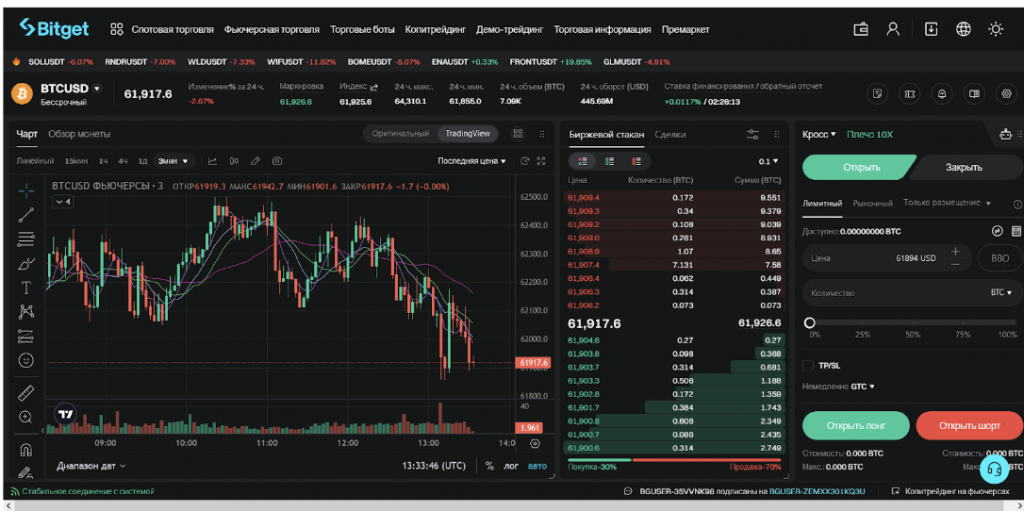This screenshot has width=1024, height=511.
Task: Open the Кросс margin mode dropdown
Action: tap(819, 134)
